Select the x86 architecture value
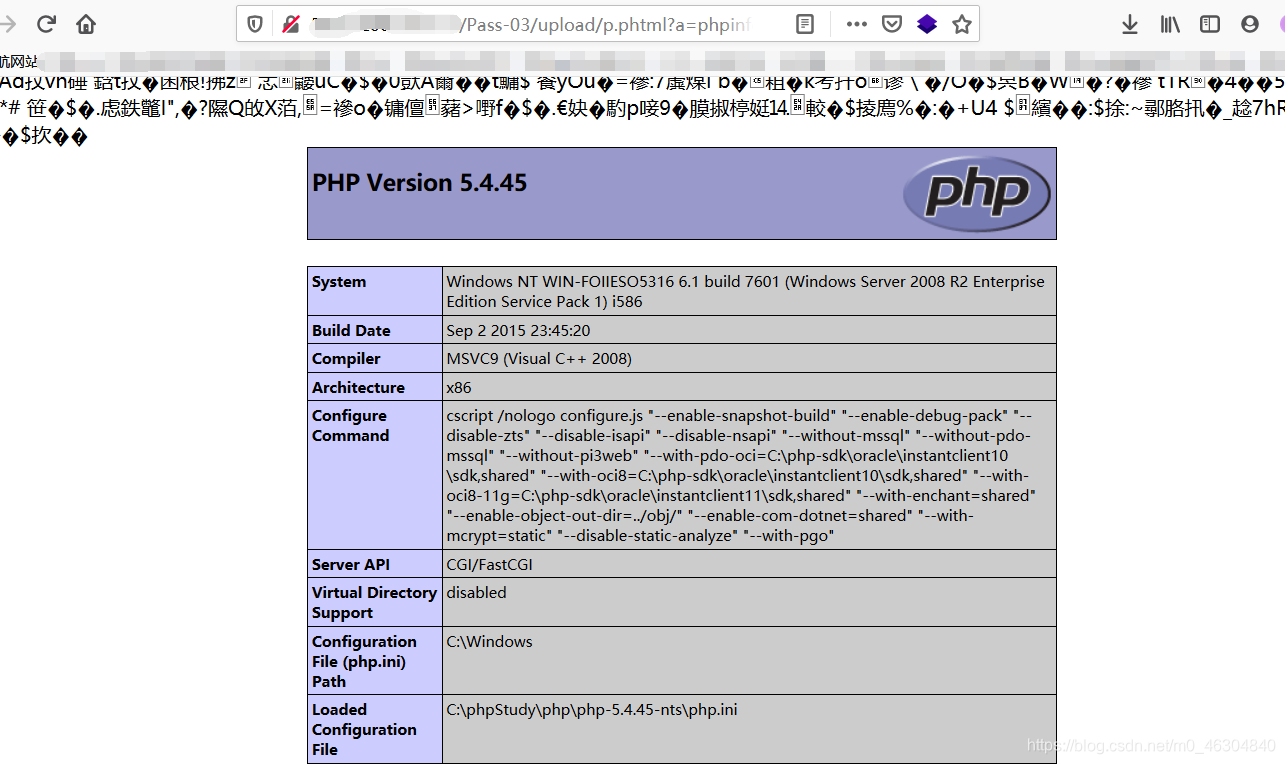The height and width of the screenshot is (764, 1285). point(459,388)
